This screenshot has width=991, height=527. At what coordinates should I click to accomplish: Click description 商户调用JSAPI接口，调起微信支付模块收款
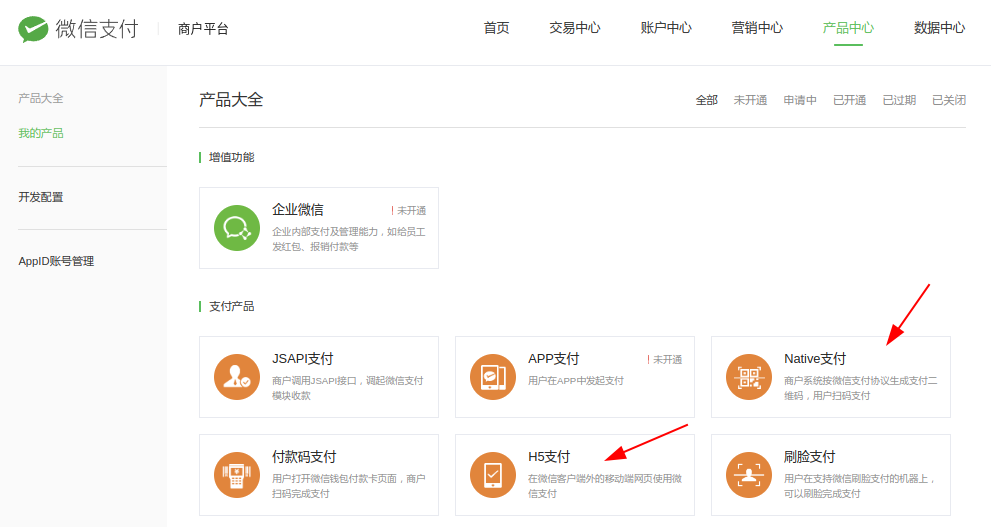pos(348,388)
